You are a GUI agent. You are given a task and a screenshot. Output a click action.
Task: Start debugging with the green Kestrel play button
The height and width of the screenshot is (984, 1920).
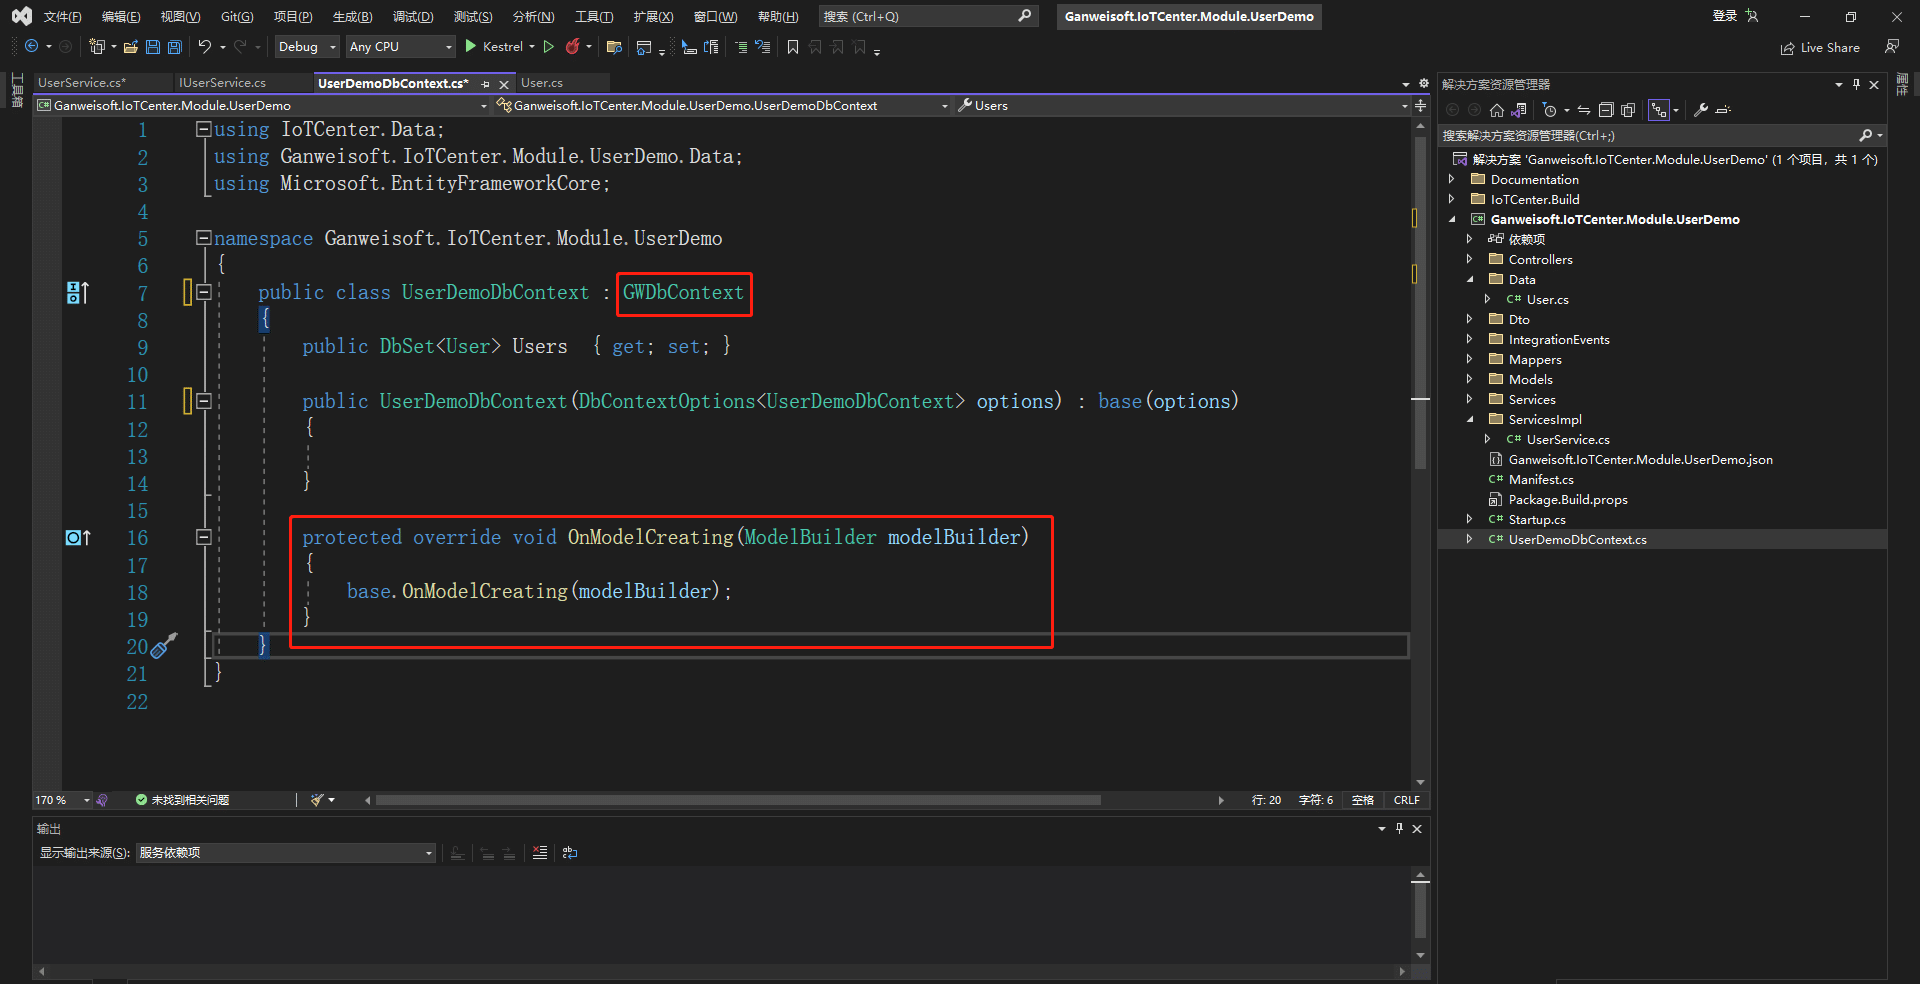471,47
